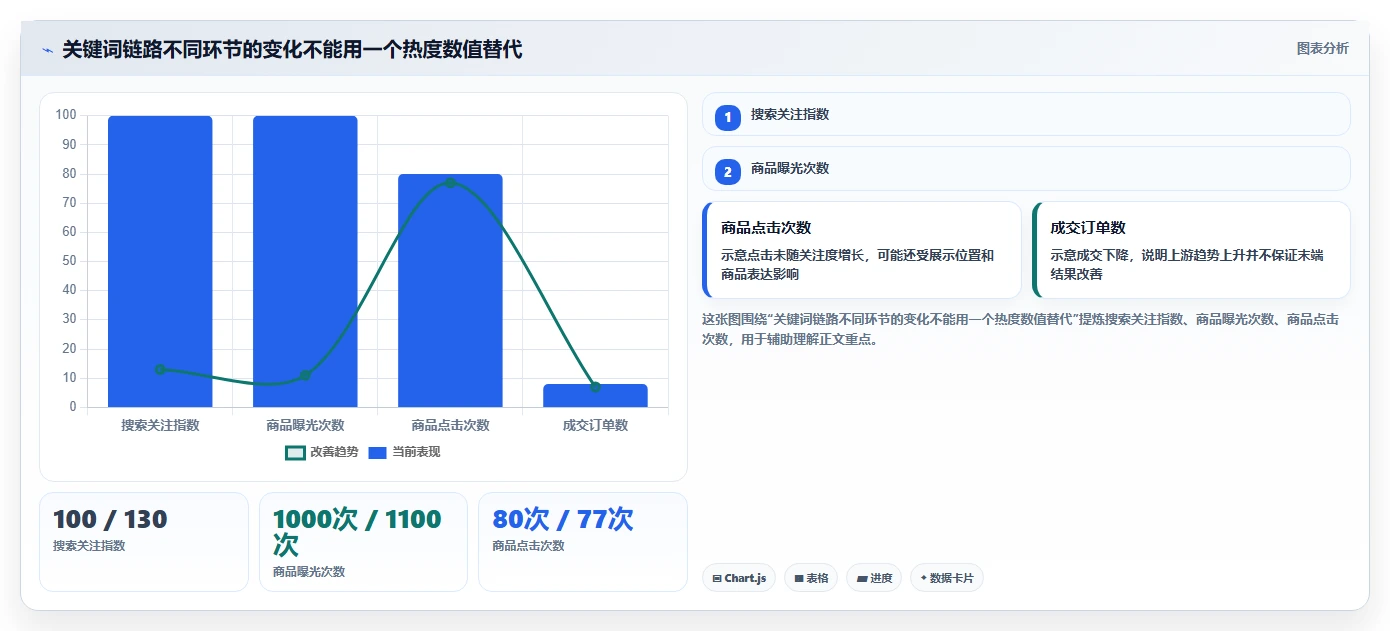Toggle the 当前表现 legend swatch
The image size is (1390, 631).
377,452
